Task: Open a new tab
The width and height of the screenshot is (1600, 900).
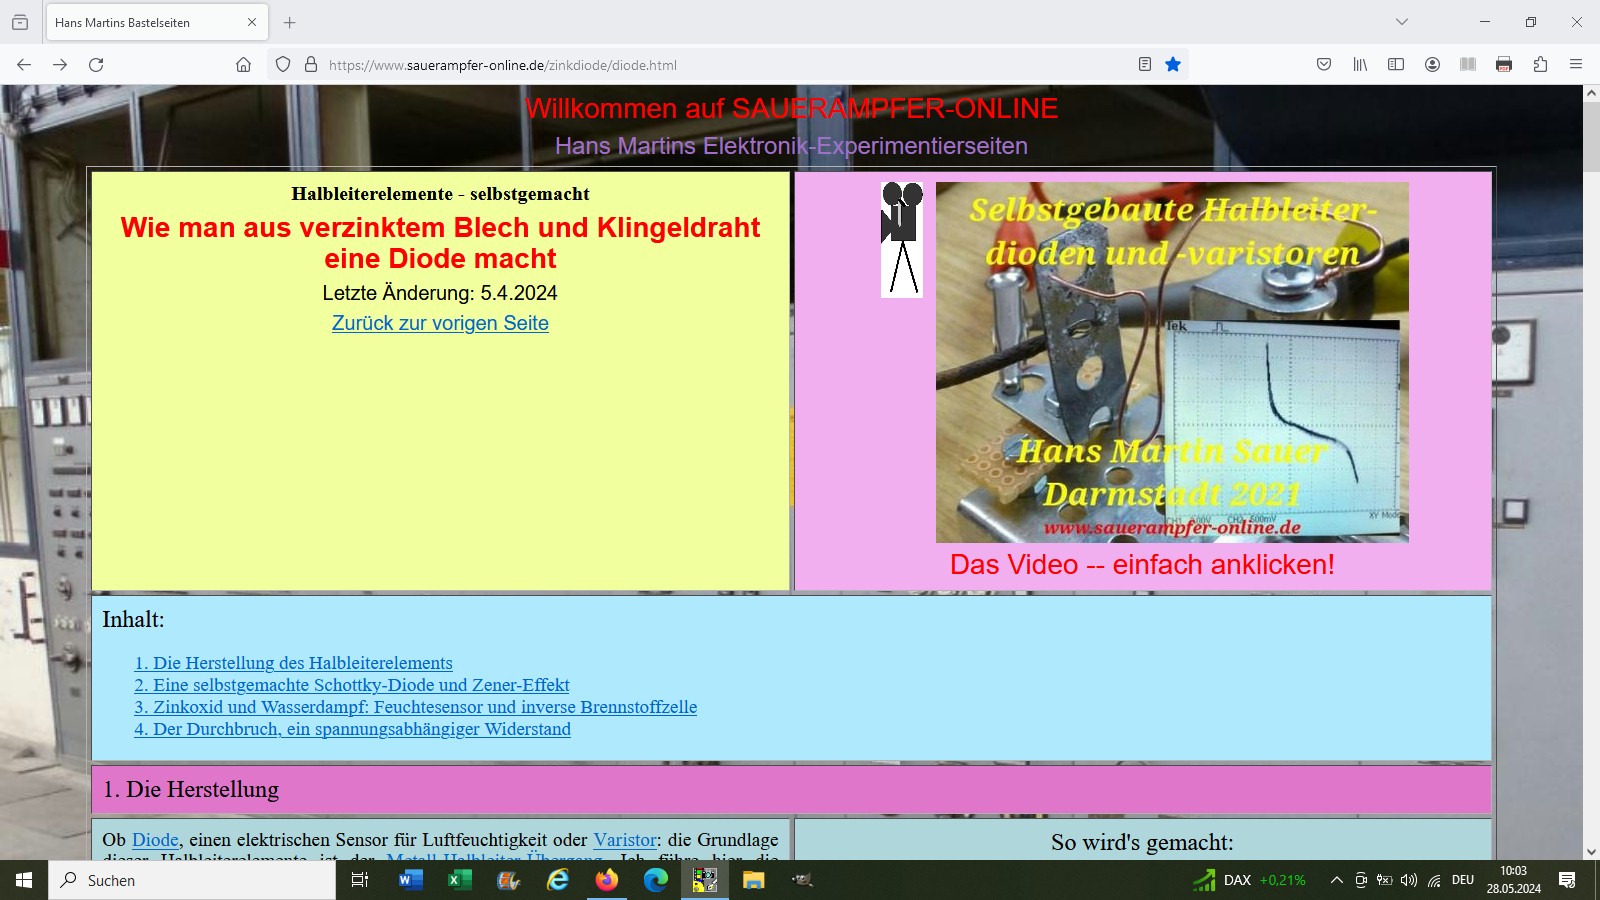Action: pyautogui.click(x=290, y=22)
